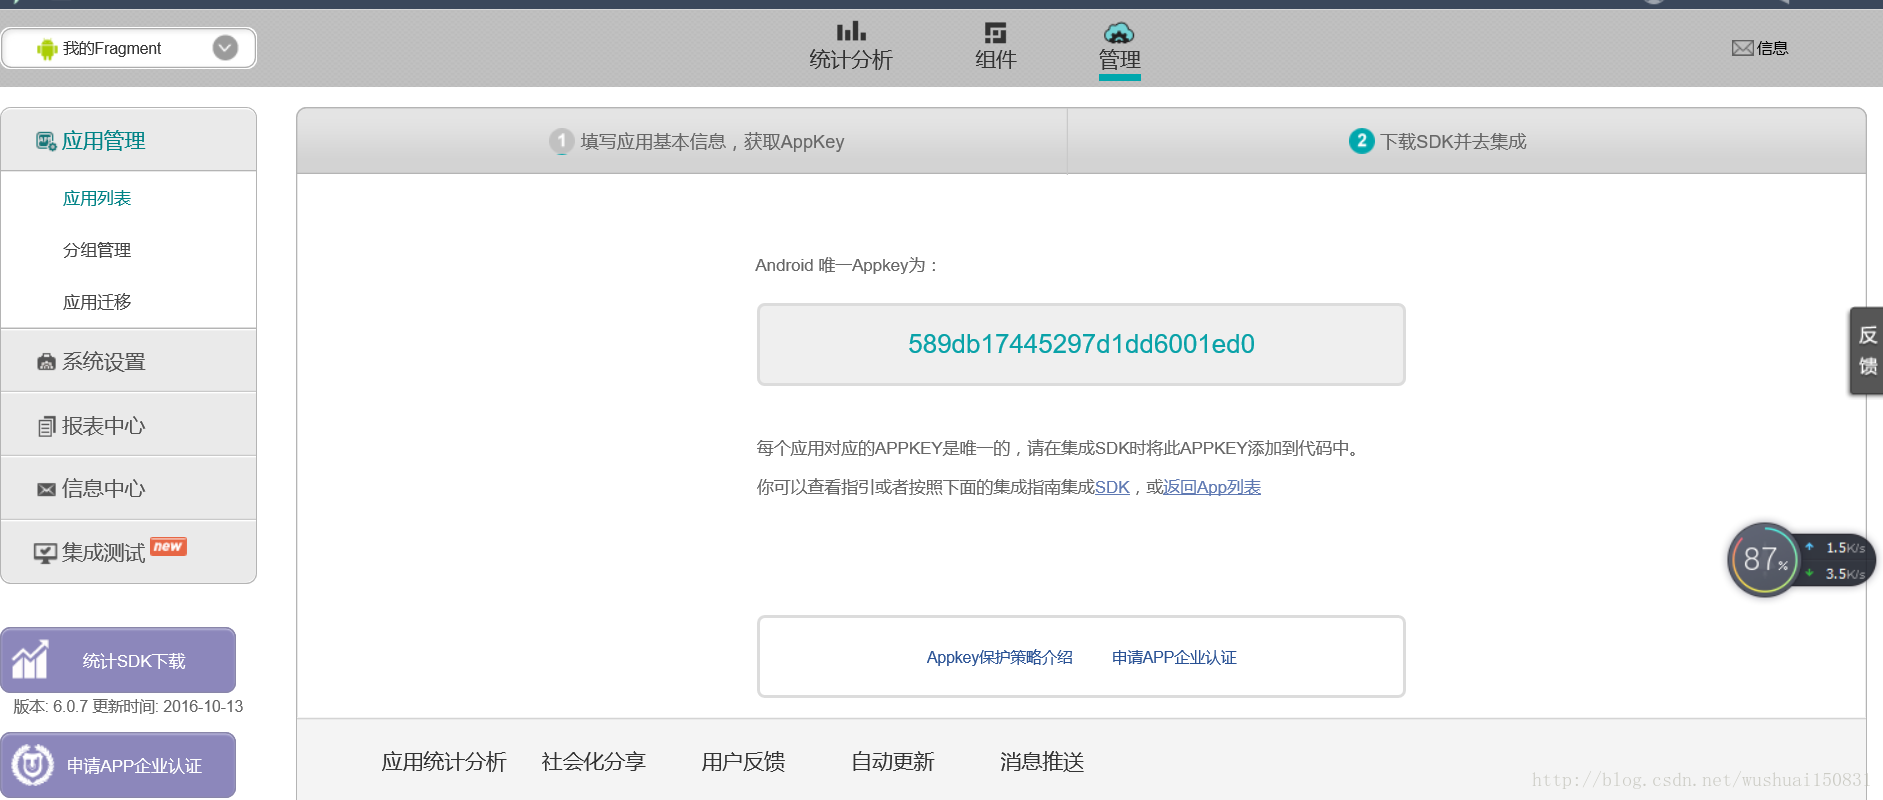Switch to the 统计分析 tab label
This screenshot has height=800, width=1883.
tap(851, 60)
